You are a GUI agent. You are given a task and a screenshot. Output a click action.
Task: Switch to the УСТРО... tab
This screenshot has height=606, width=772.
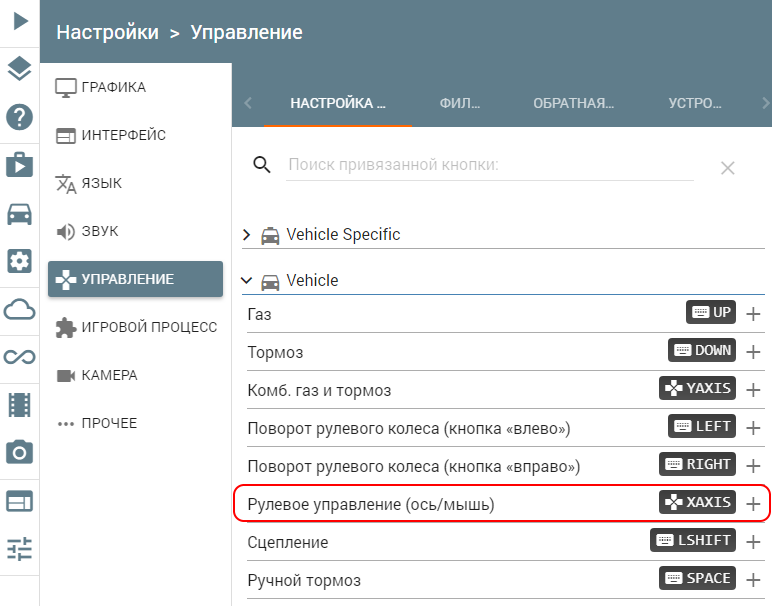click(695, 103)
